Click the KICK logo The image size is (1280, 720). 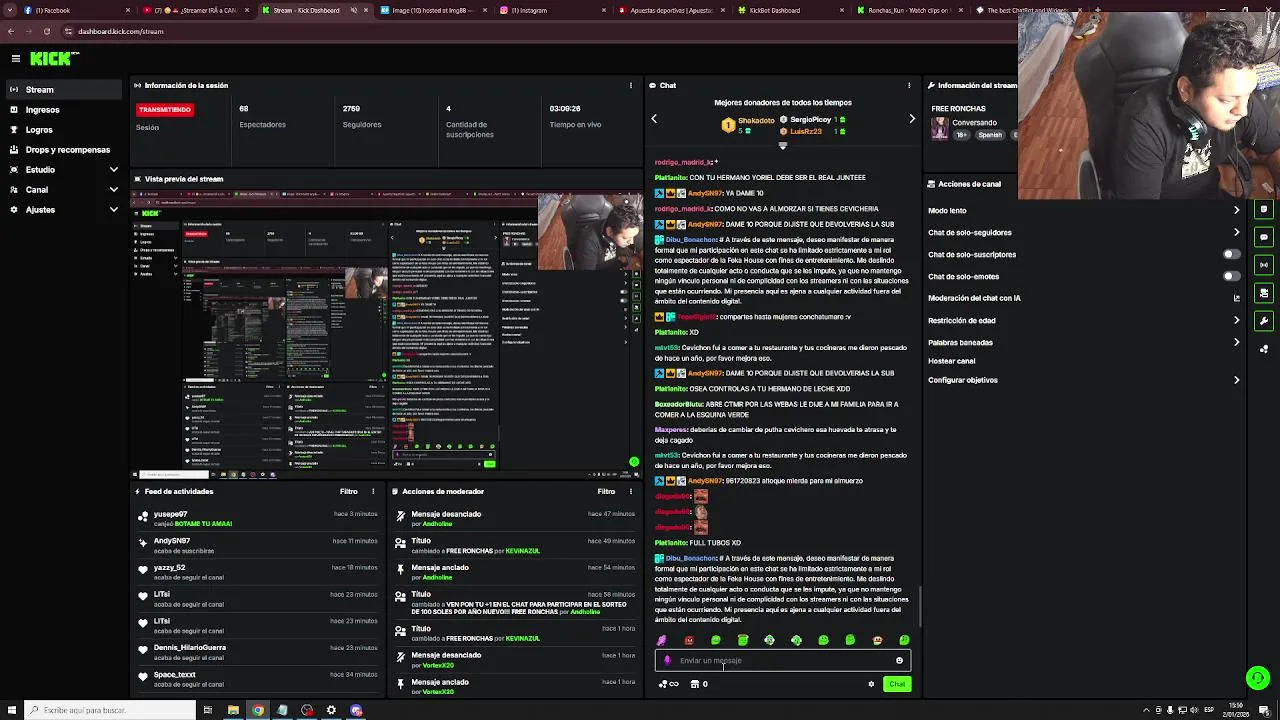click(50, 58)
